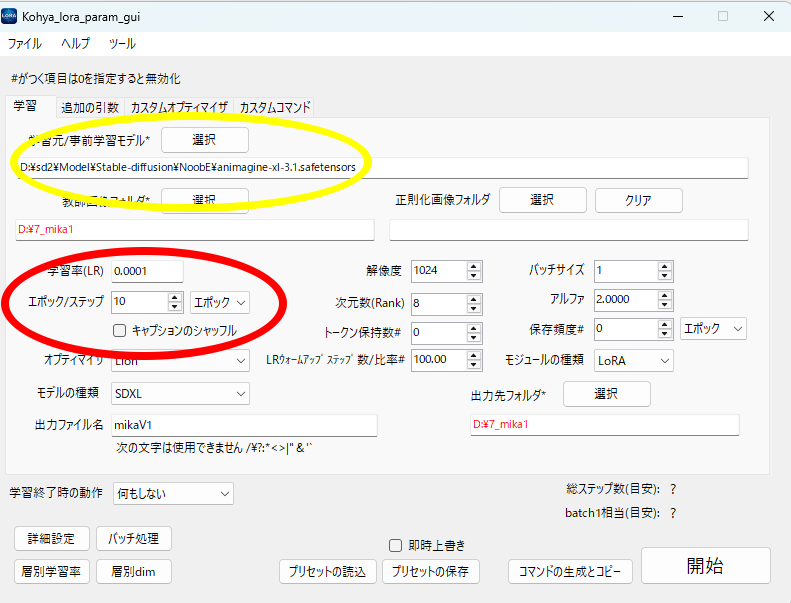Increase the resolution value with up arrow

(474, 266)
